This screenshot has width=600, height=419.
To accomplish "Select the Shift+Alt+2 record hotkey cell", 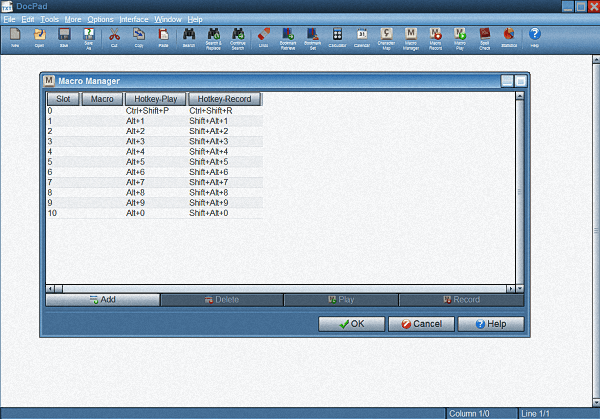I will tap(209, 131).
